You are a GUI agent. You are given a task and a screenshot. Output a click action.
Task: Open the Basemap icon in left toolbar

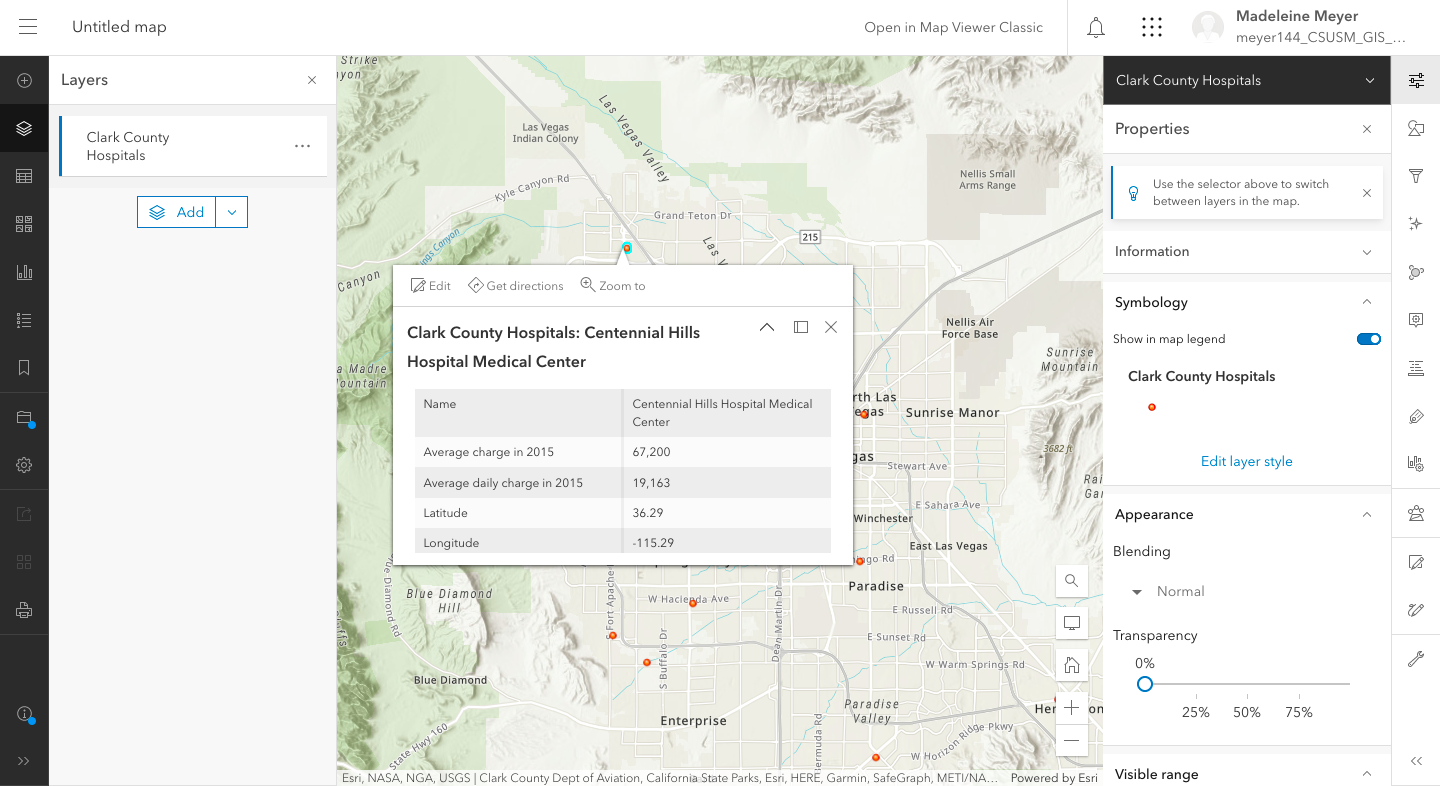[24, 224]
